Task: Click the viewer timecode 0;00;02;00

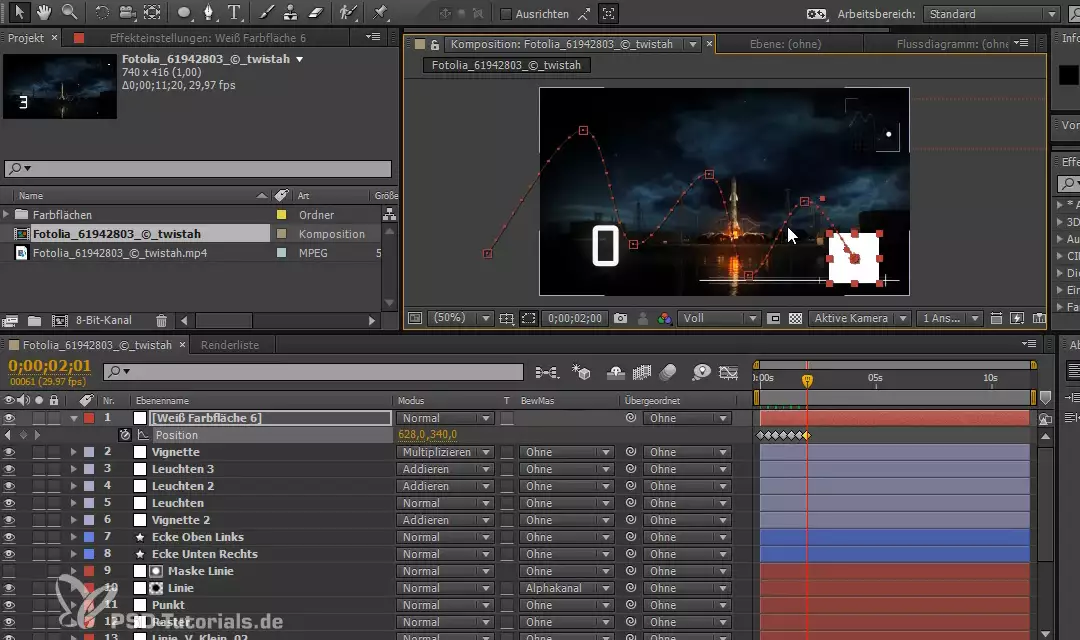Action: click(574, 318)
